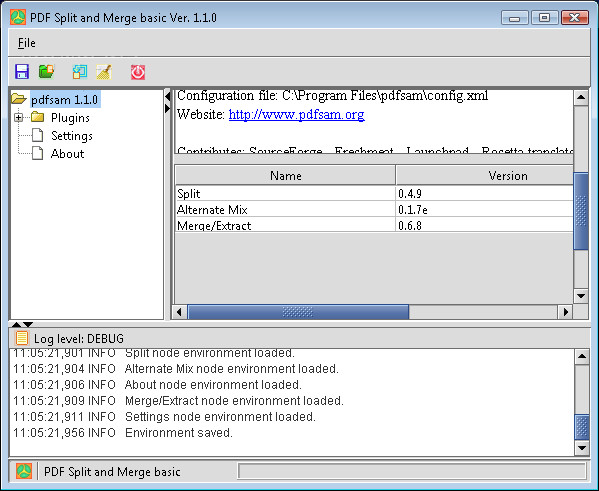
Task: Select the About tree item
Action: 67,154
